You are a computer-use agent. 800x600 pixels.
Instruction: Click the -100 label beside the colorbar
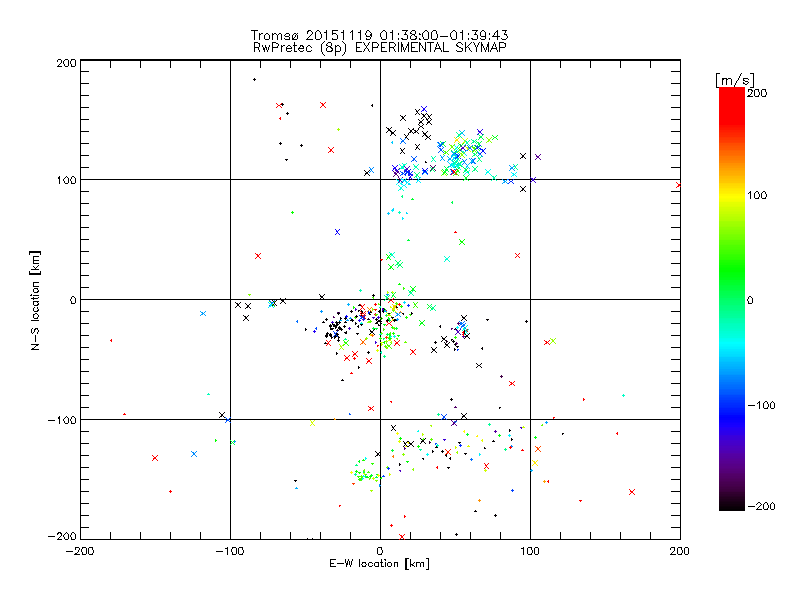pyautogui.click(x=761, y=406)
